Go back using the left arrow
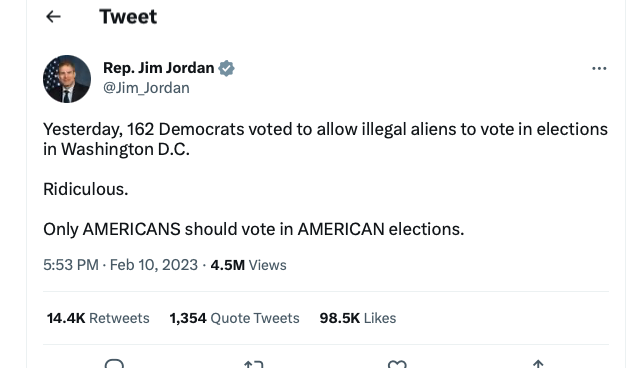This screenshot has height=368, width=637. click(53, 17)
